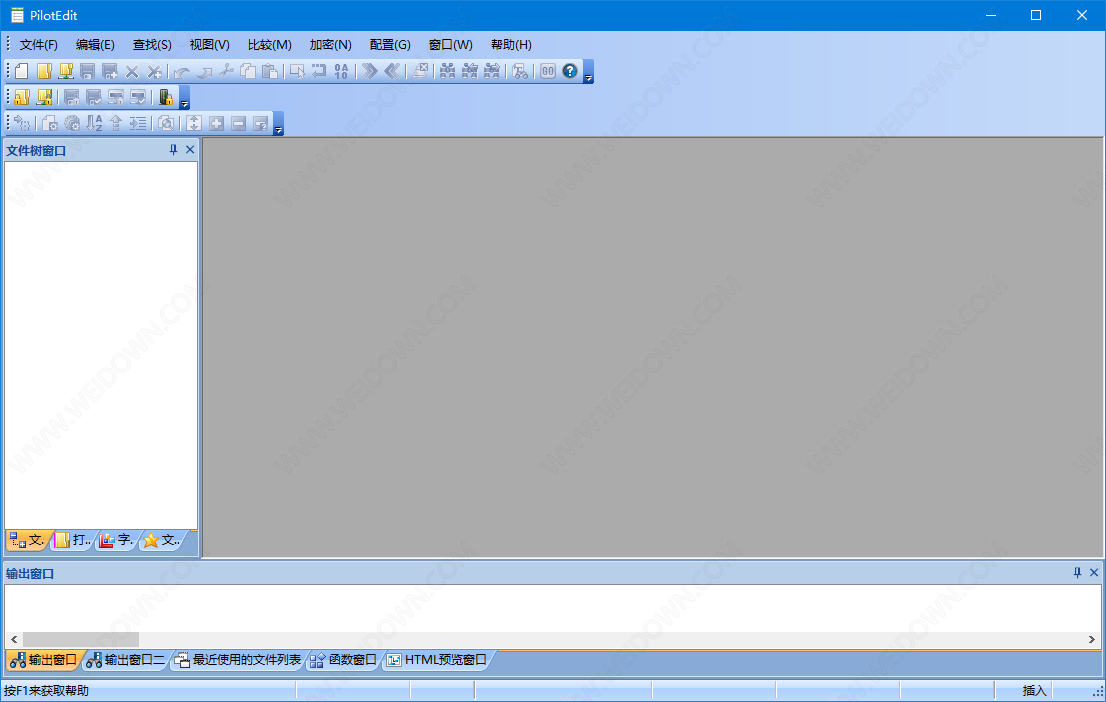This screenshot has height=702, width=1106.
Task: Open the 配置(G) menu
Action: (390, 44)
